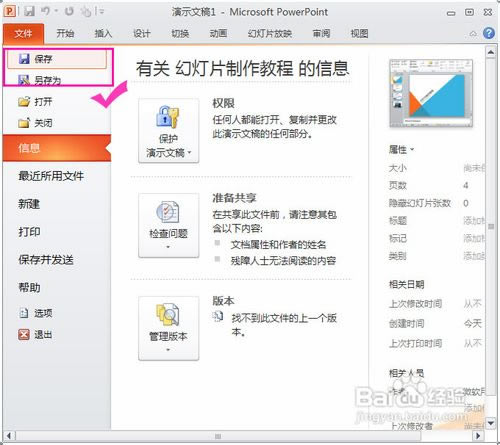Image resolution: width=500 pixels, height=445 pixels.
Task: Click the 页数 property label
Action: [x=398, y=185]
